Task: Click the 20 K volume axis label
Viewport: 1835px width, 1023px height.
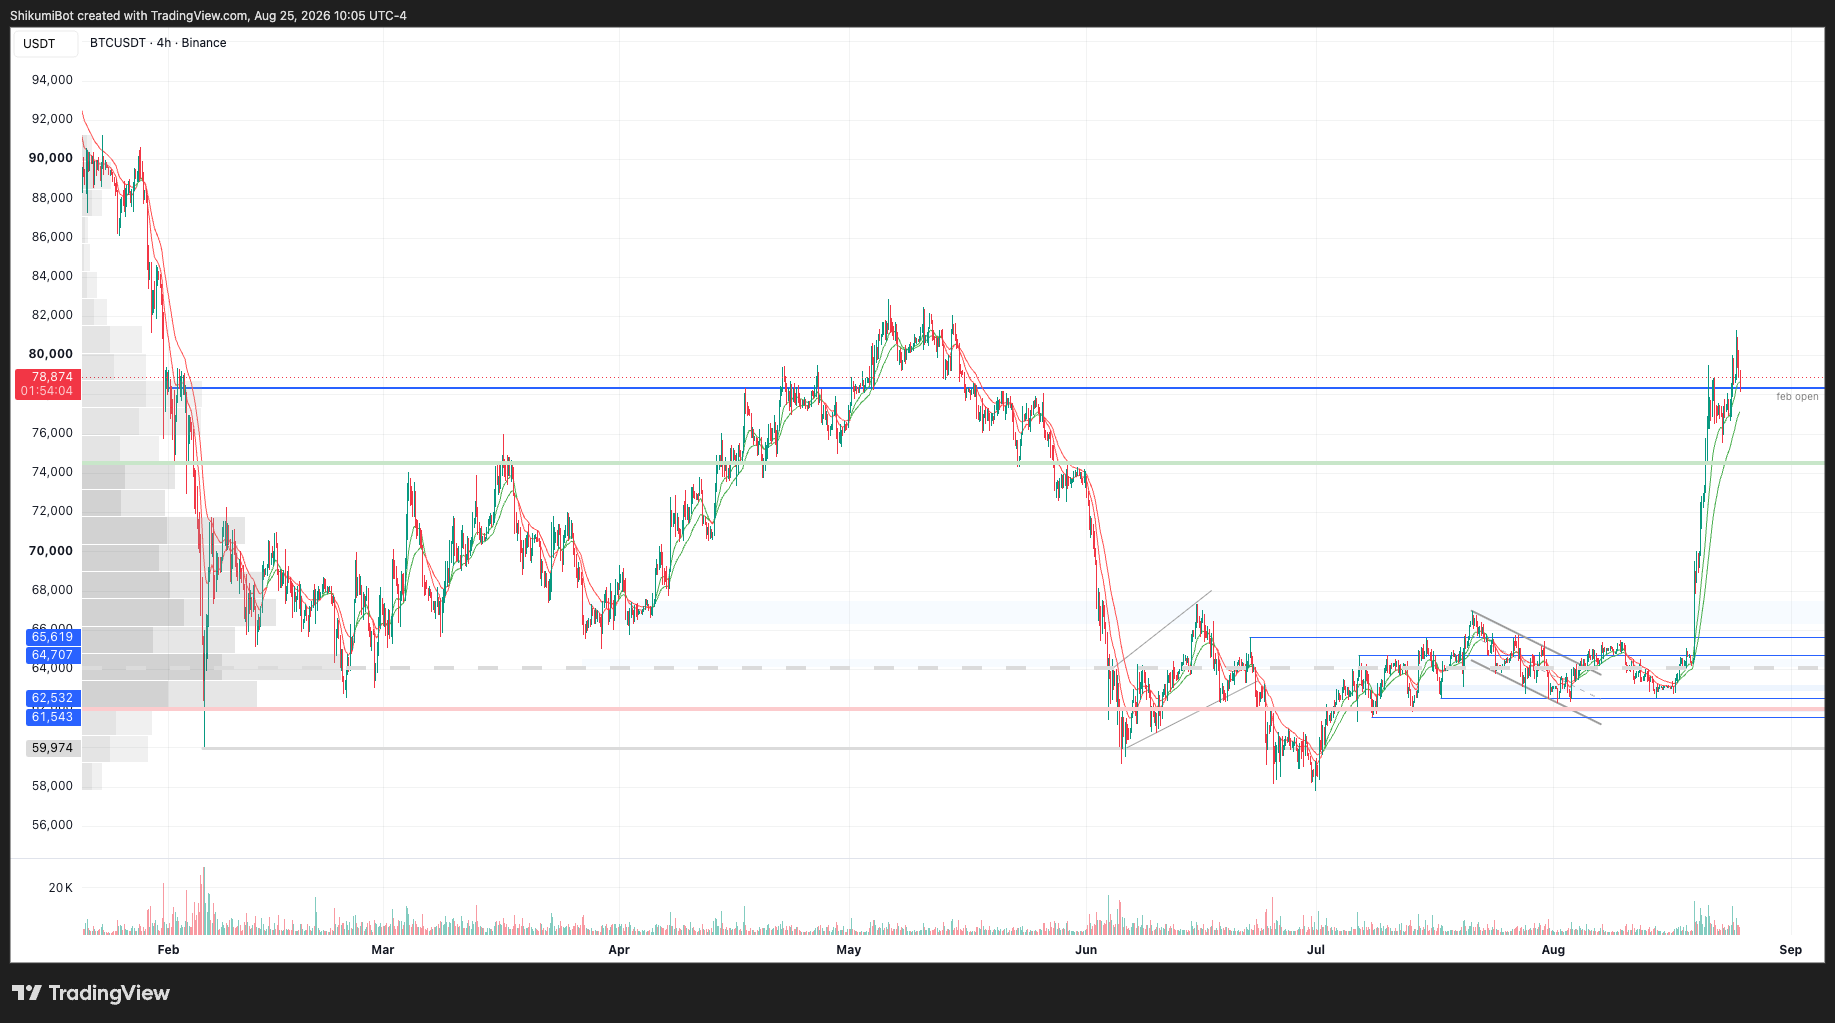Action: (60, 888)
